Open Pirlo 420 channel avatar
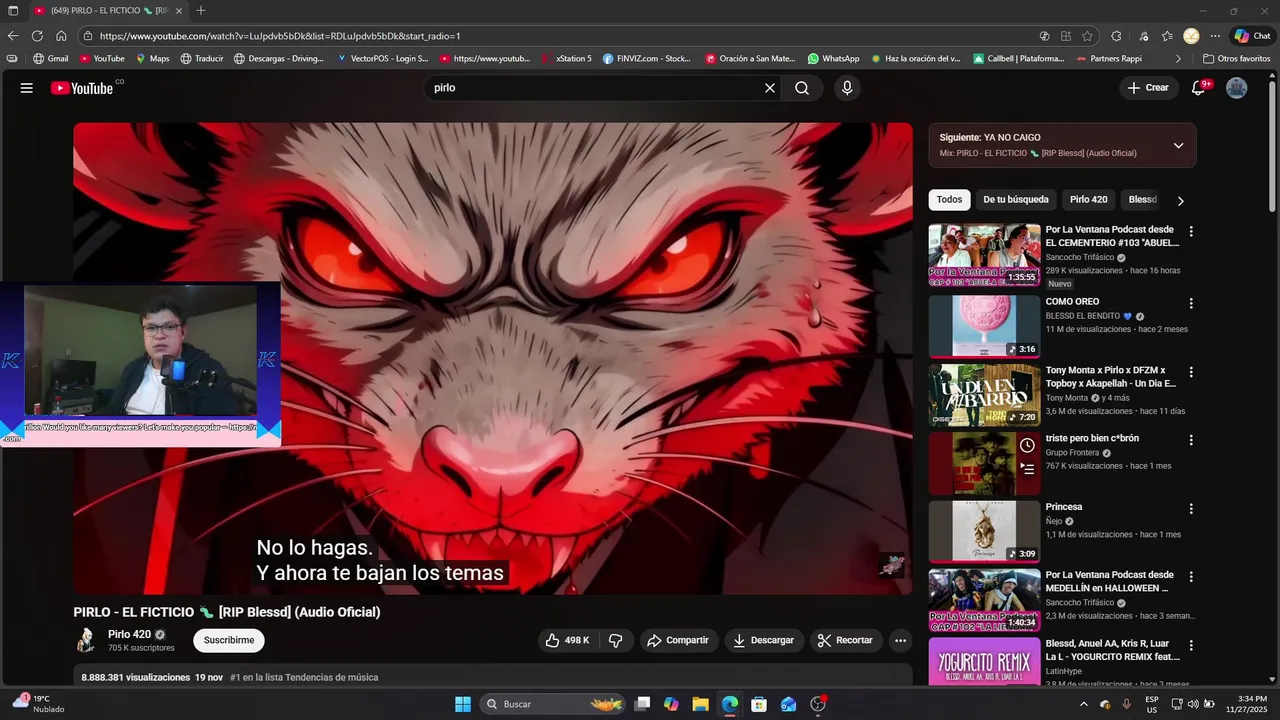Screen dimensions: 1280x720 pyautogui.click(x=87, y=640)
